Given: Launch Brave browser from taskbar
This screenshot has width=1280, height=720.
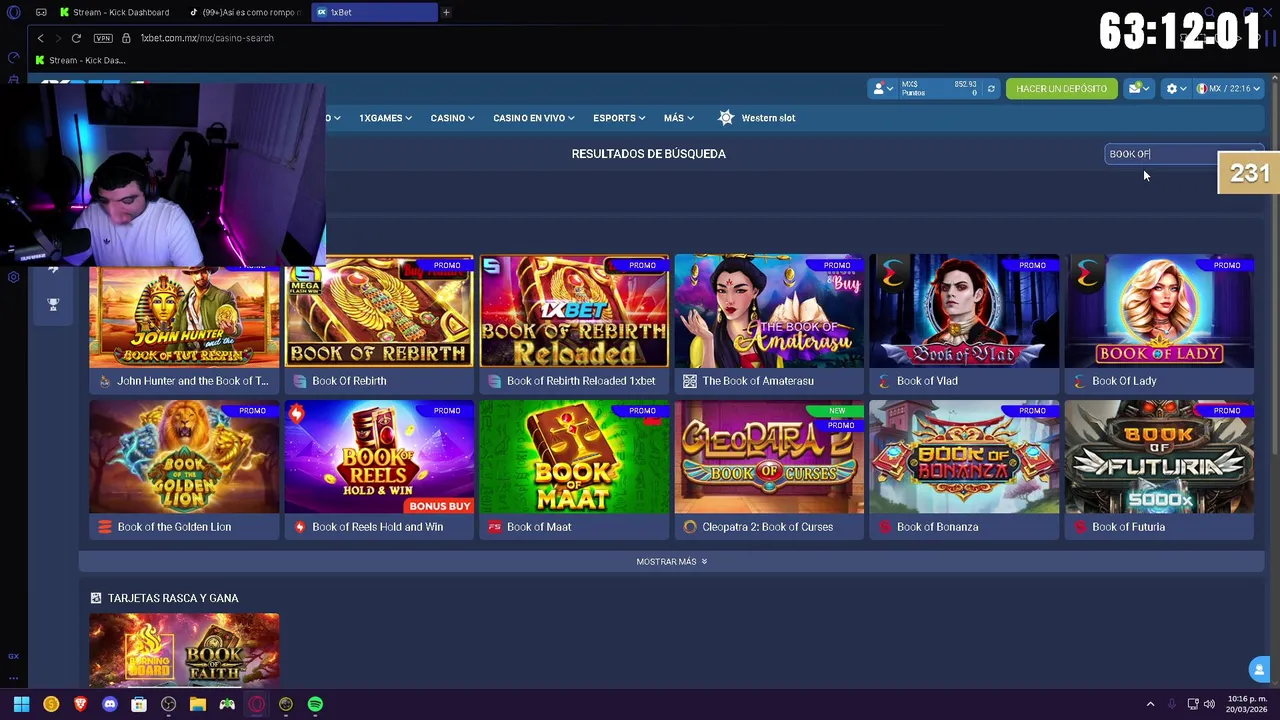Looking at the screenshot, I should click(x=81, y=704).
